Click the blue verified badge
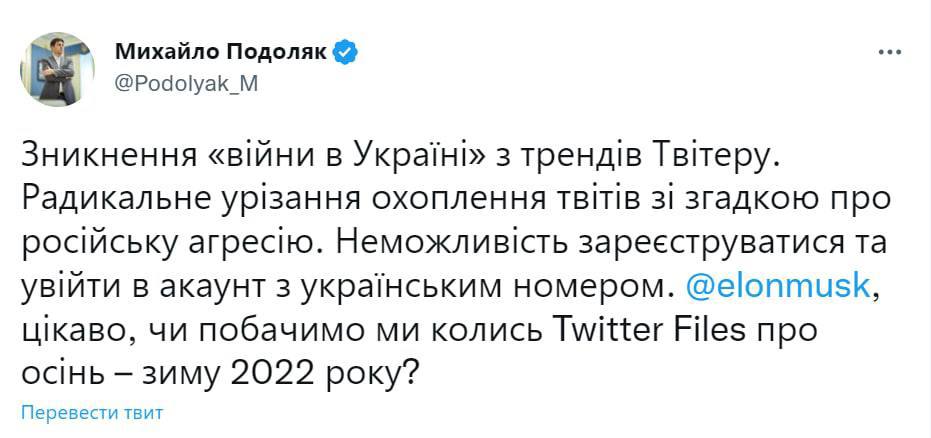Image resolution: width=931 pixels, height=438 pixels. (346, 52)
